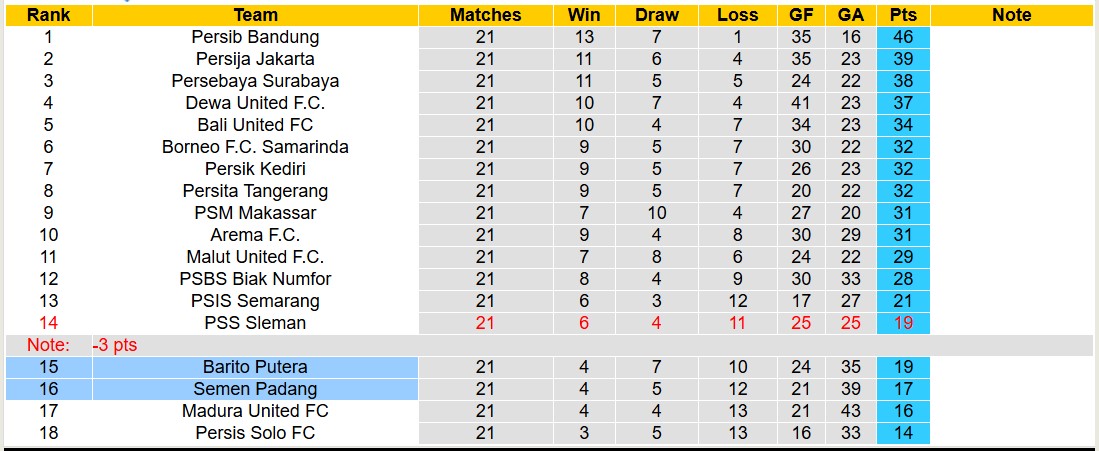Select the highlighted Semen Padang cell
The height and width of the screenshot is (451, 1099).
[255, 389]
